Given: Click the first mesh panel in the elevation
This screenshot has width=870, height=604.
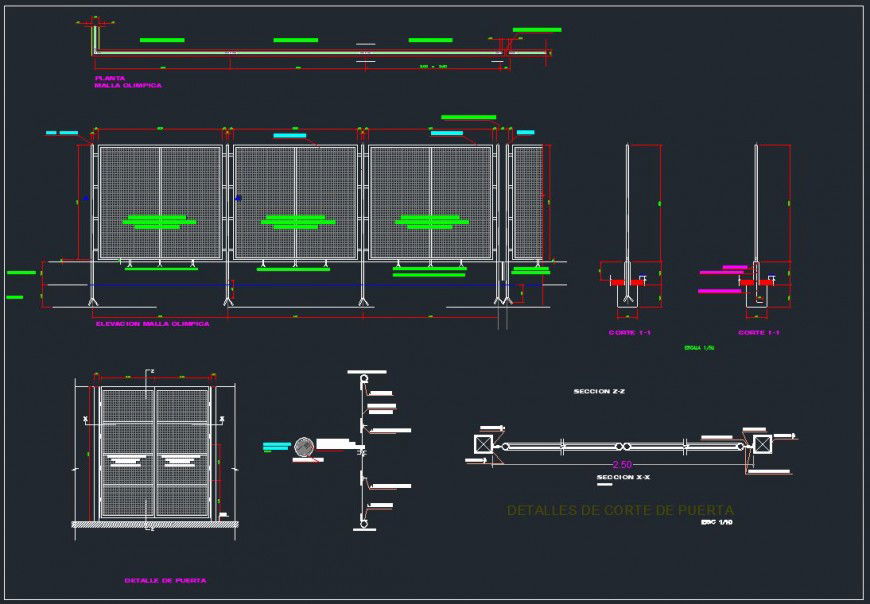Looking at the screenshot, I should [x=160, y=200].
